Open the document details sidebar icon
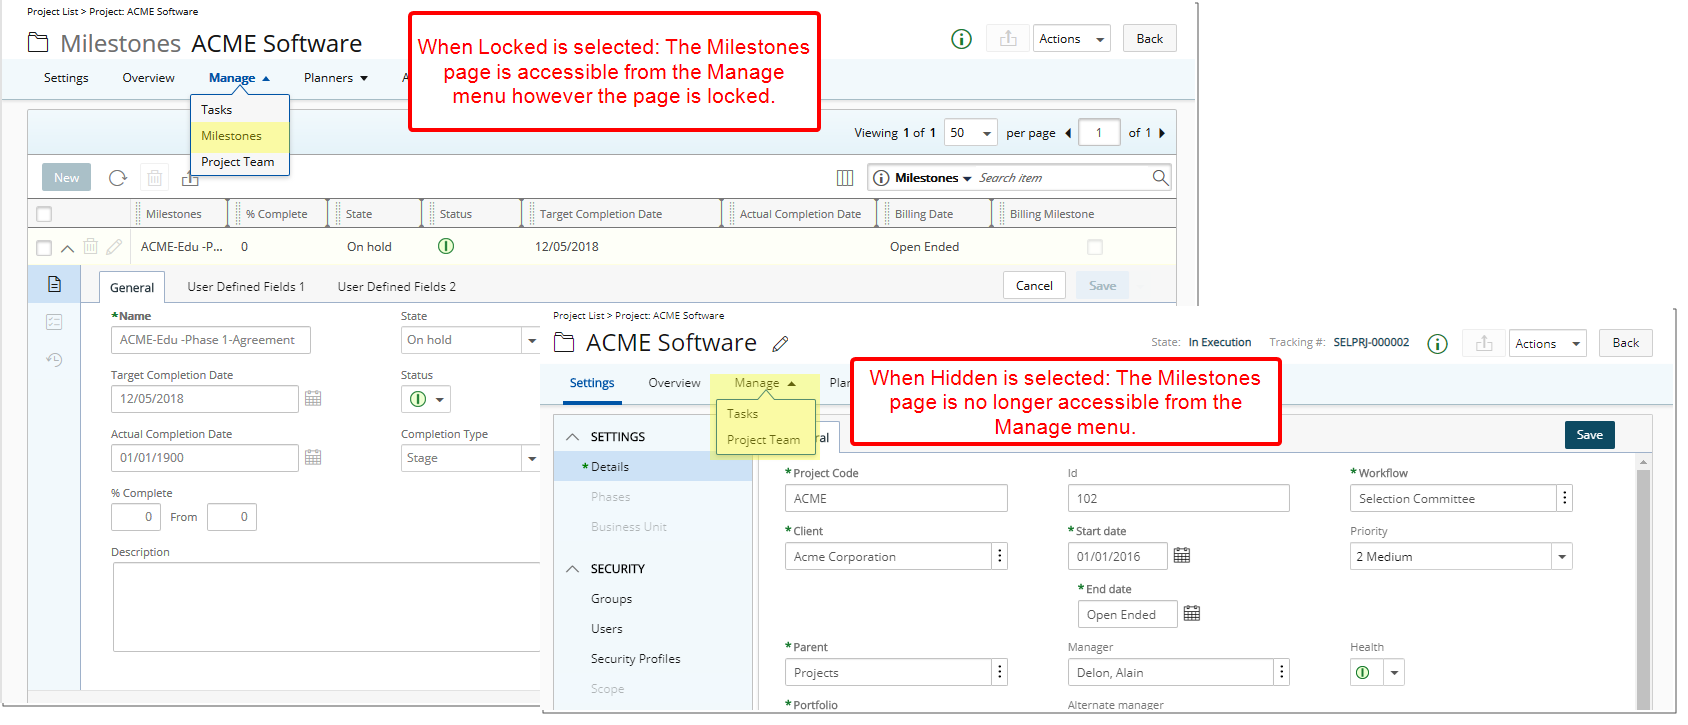1688x725 pixels. point(54,284)
